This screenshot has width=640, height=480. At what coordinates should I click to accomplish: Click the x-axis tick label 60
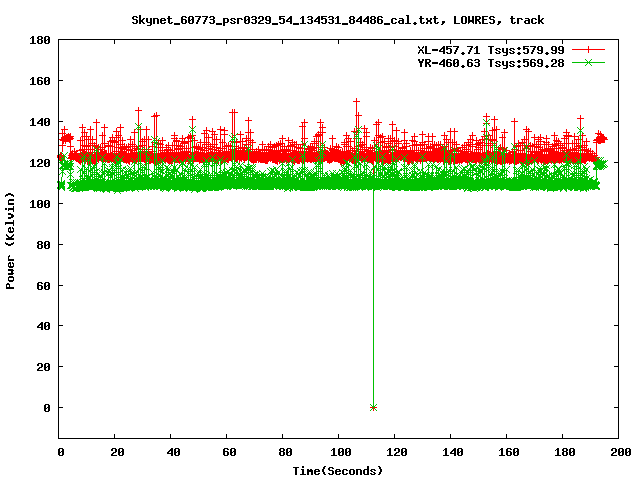tap(229, 452)
